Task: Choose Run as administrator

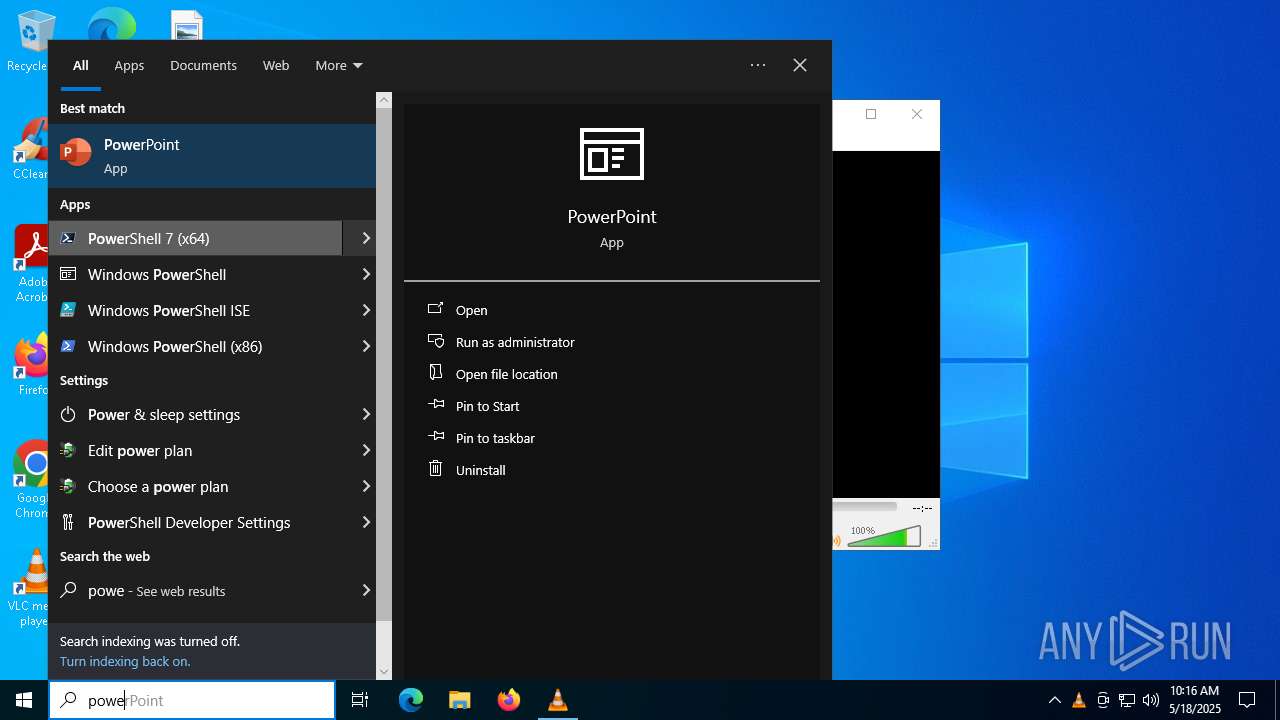Action: pyautogui.click(x=515, y=342)
